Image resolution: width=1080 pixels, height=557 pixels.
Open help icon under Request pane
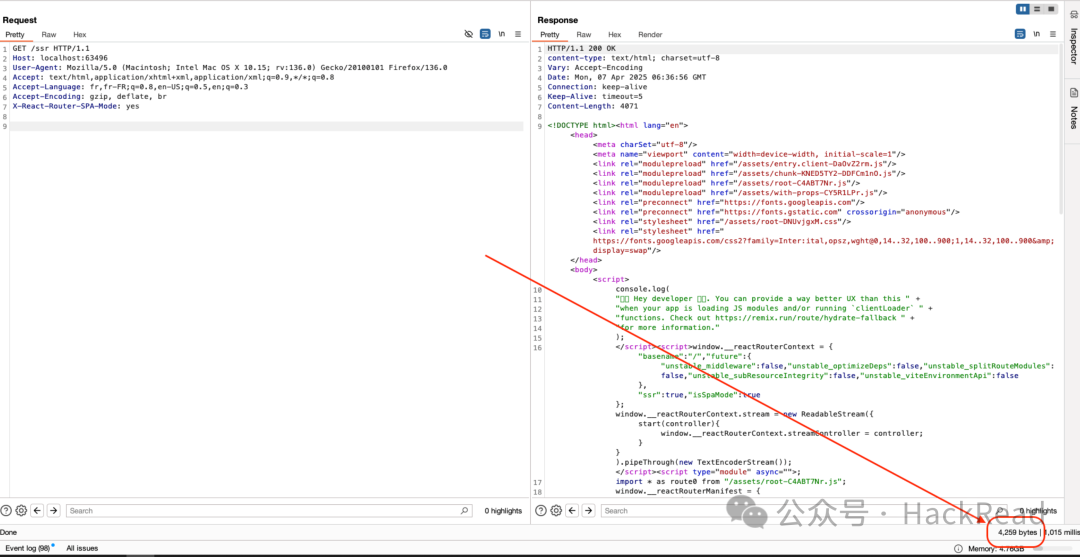(x=6, y=510)
